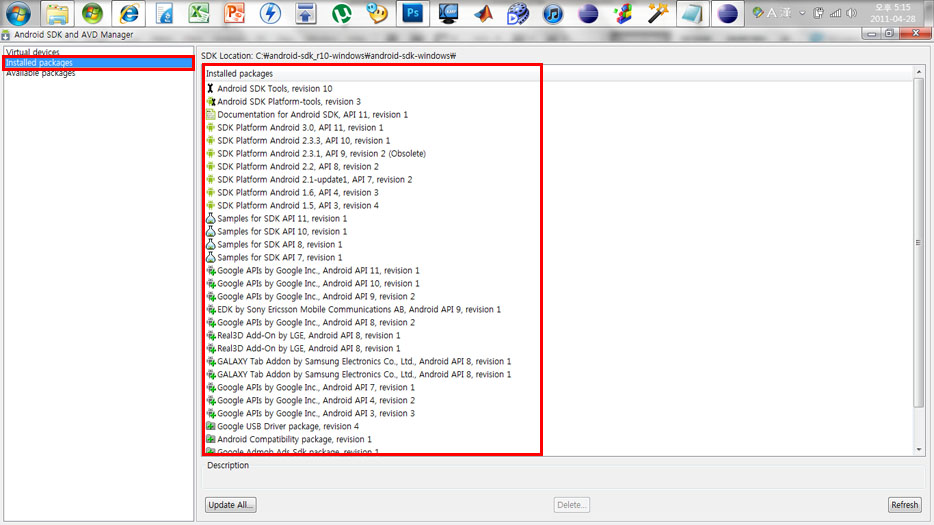Image resolution: width=934 pixels, height=525 pixels.
Task: Open the notepad taskbar icon
Action: coord(692,13)
